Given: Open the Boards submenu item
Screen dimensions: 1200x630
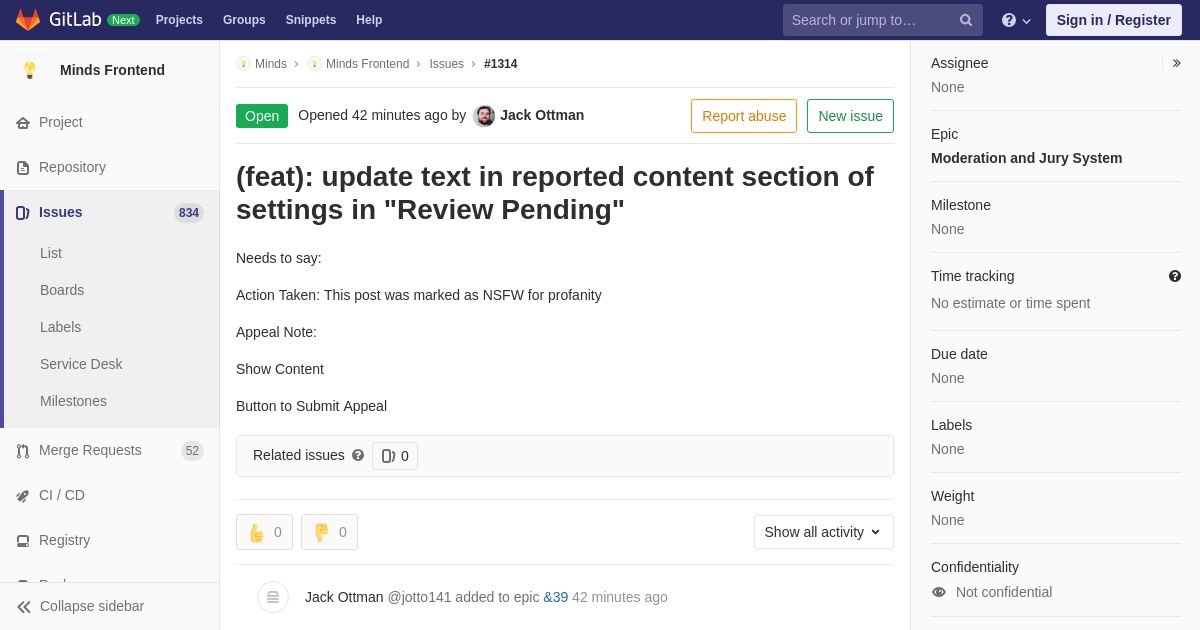Looking at the screenshot, I should point(62,290).
